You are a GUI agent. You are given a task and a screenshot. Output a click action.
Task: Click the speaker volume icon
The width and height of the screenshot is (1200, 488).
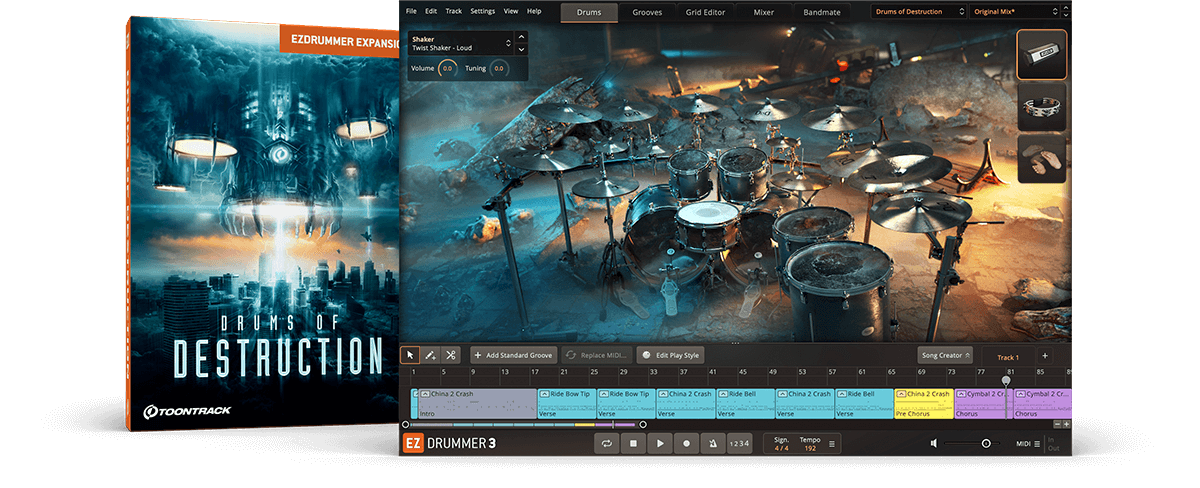pyautogui.click(x=933, y=443)
